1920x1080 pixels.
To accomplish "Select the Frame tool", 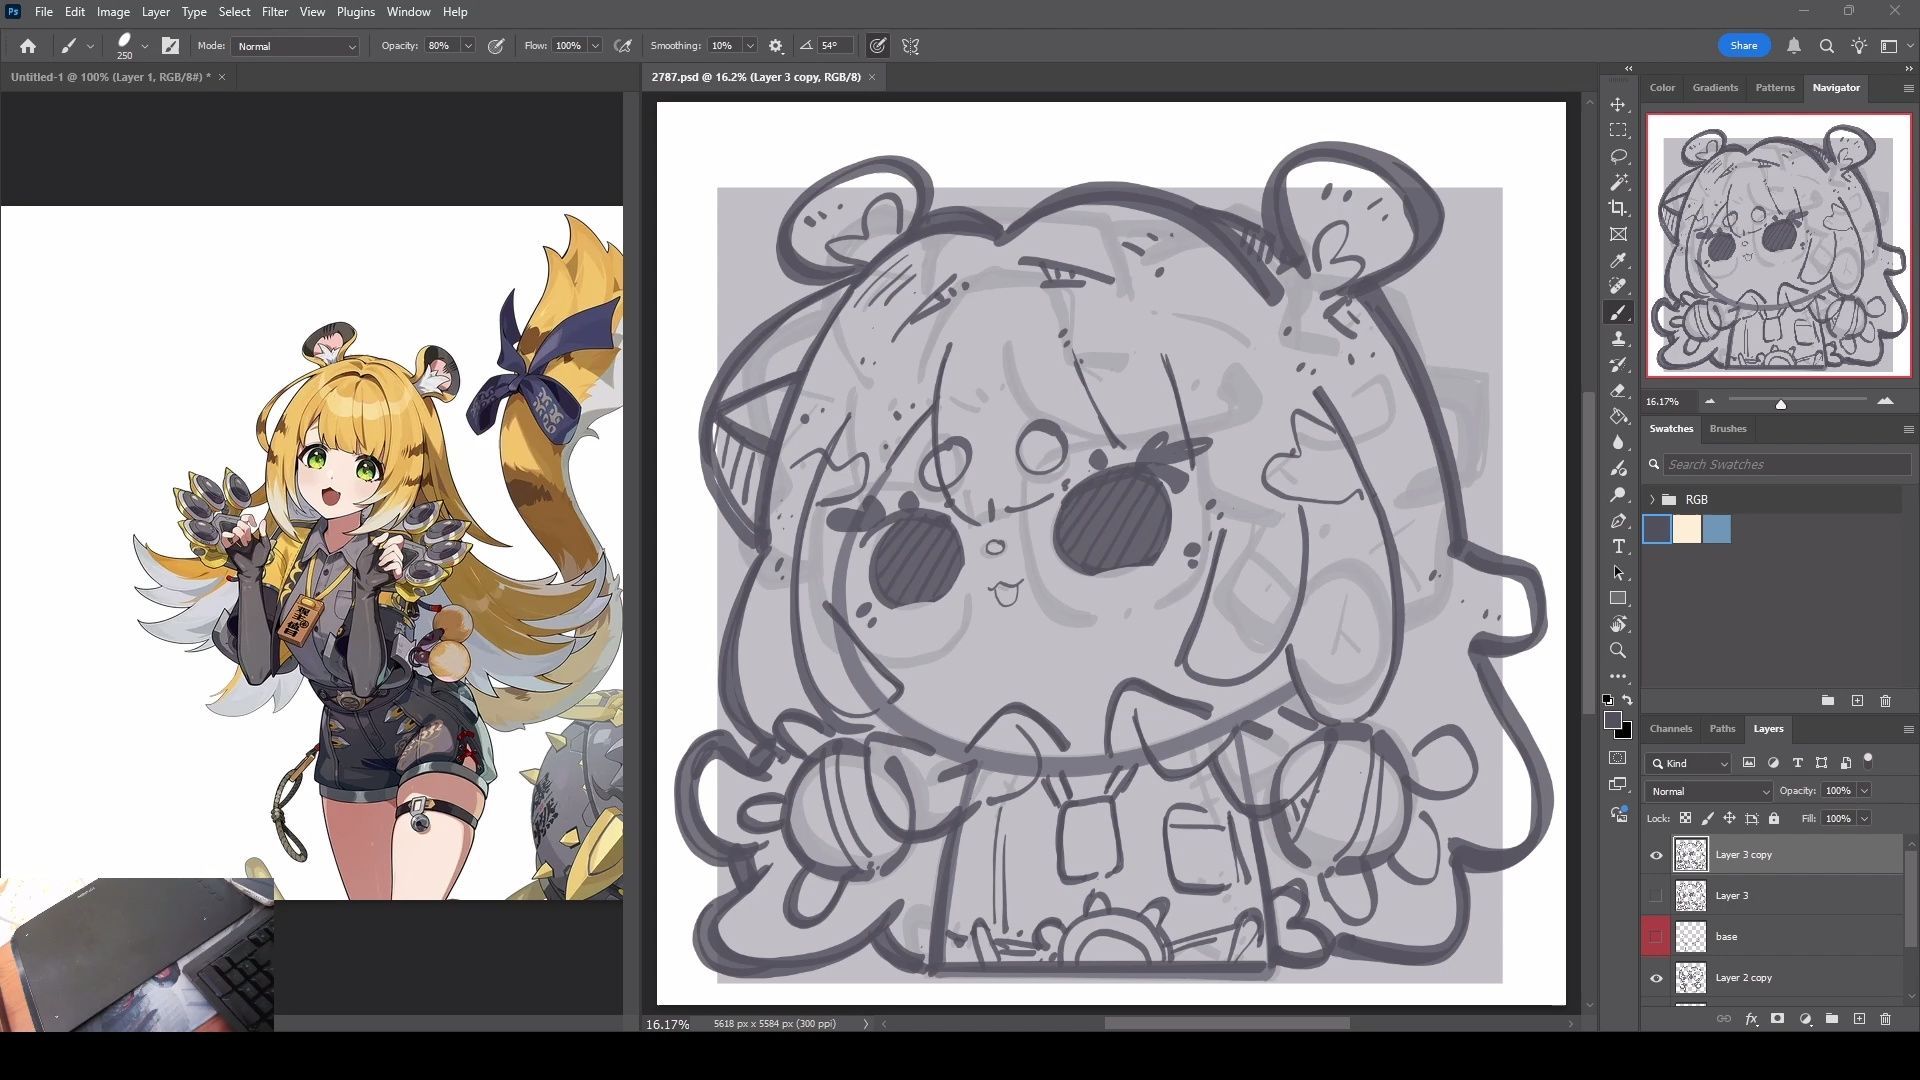I will (x=1618, y=235).
